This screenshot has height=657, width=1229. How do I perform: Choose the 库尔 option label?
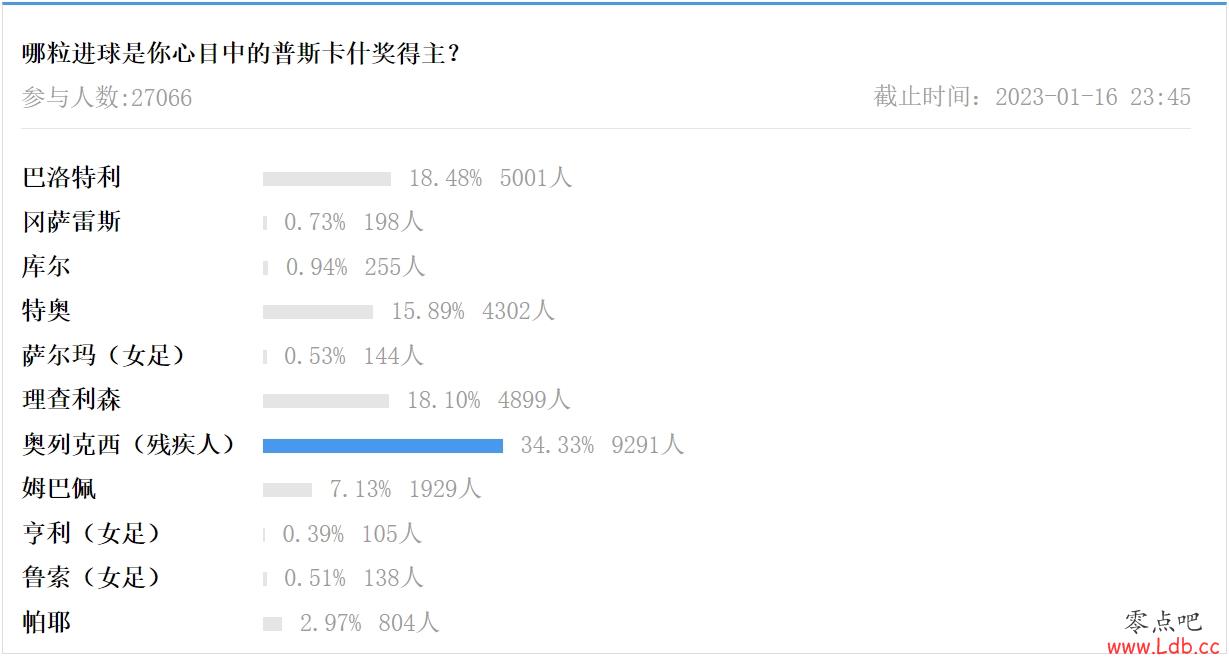coord(47,267)
